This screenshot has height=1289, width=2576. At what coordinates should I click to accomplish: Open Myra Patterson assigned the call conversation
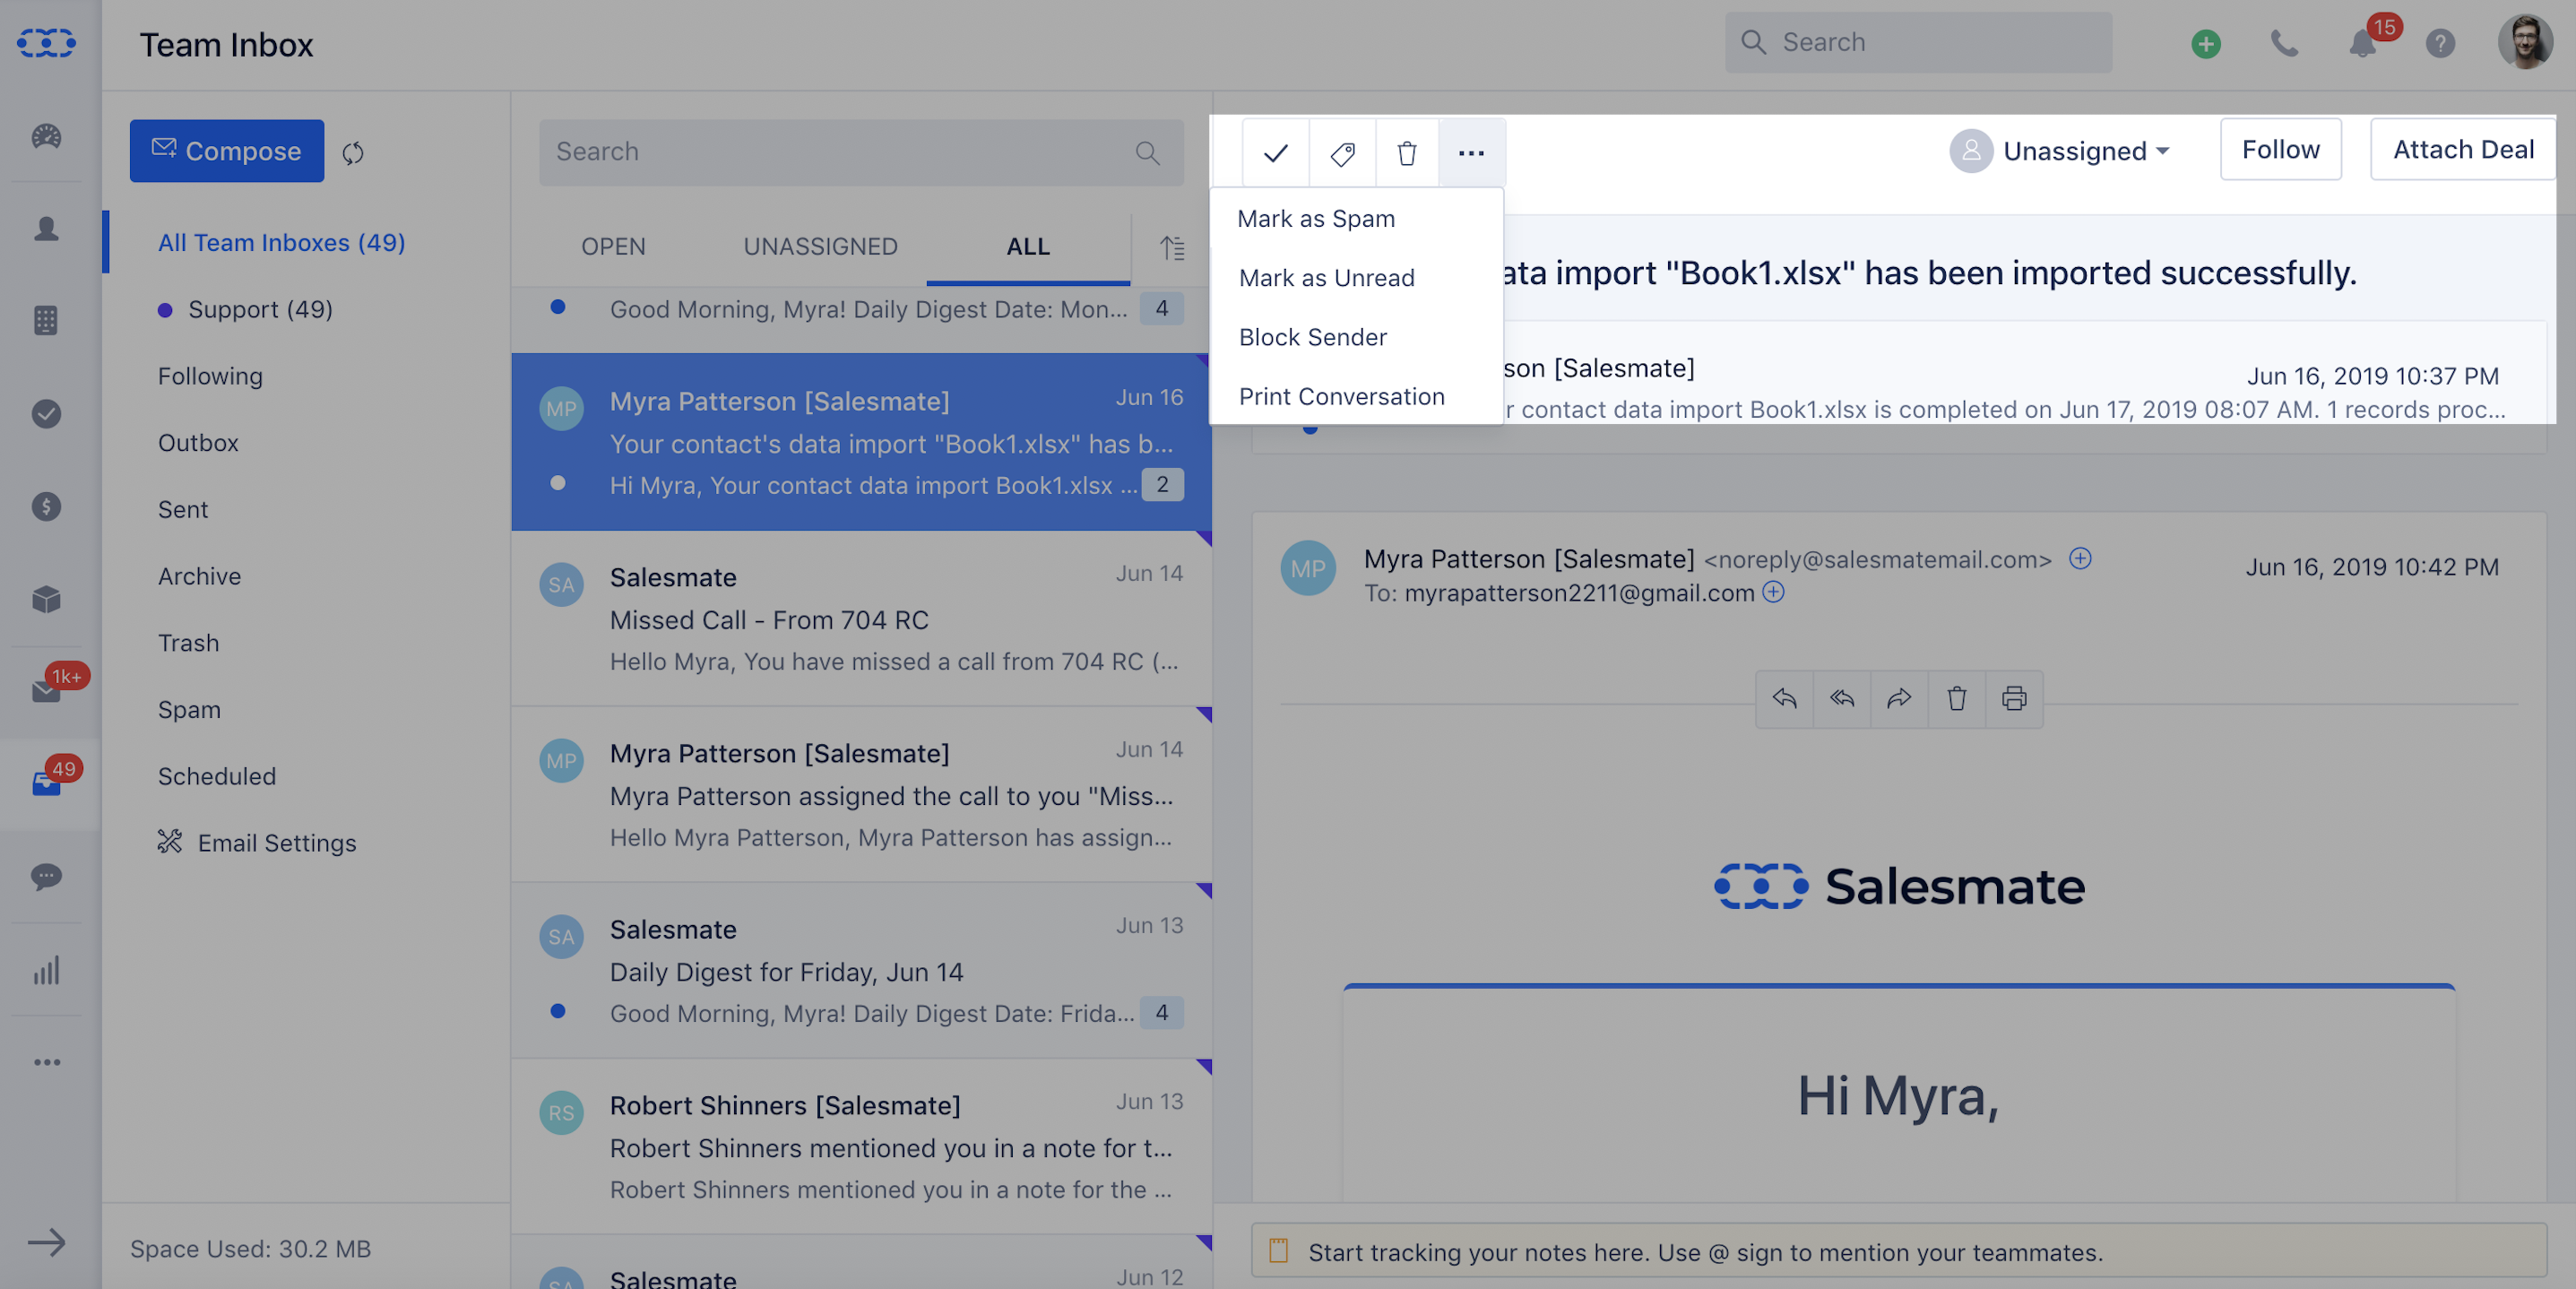(x=861, y=795)
